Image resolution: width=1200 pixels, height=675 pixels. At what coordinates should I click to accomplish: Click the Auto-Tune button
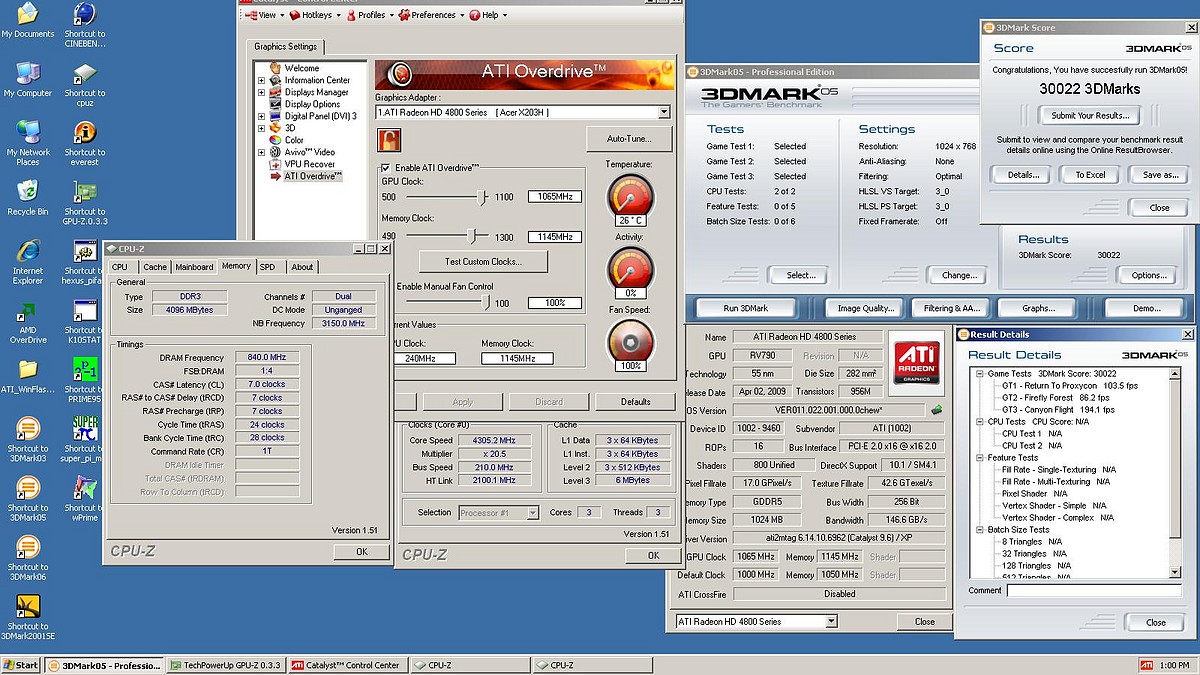click(629, 139)
